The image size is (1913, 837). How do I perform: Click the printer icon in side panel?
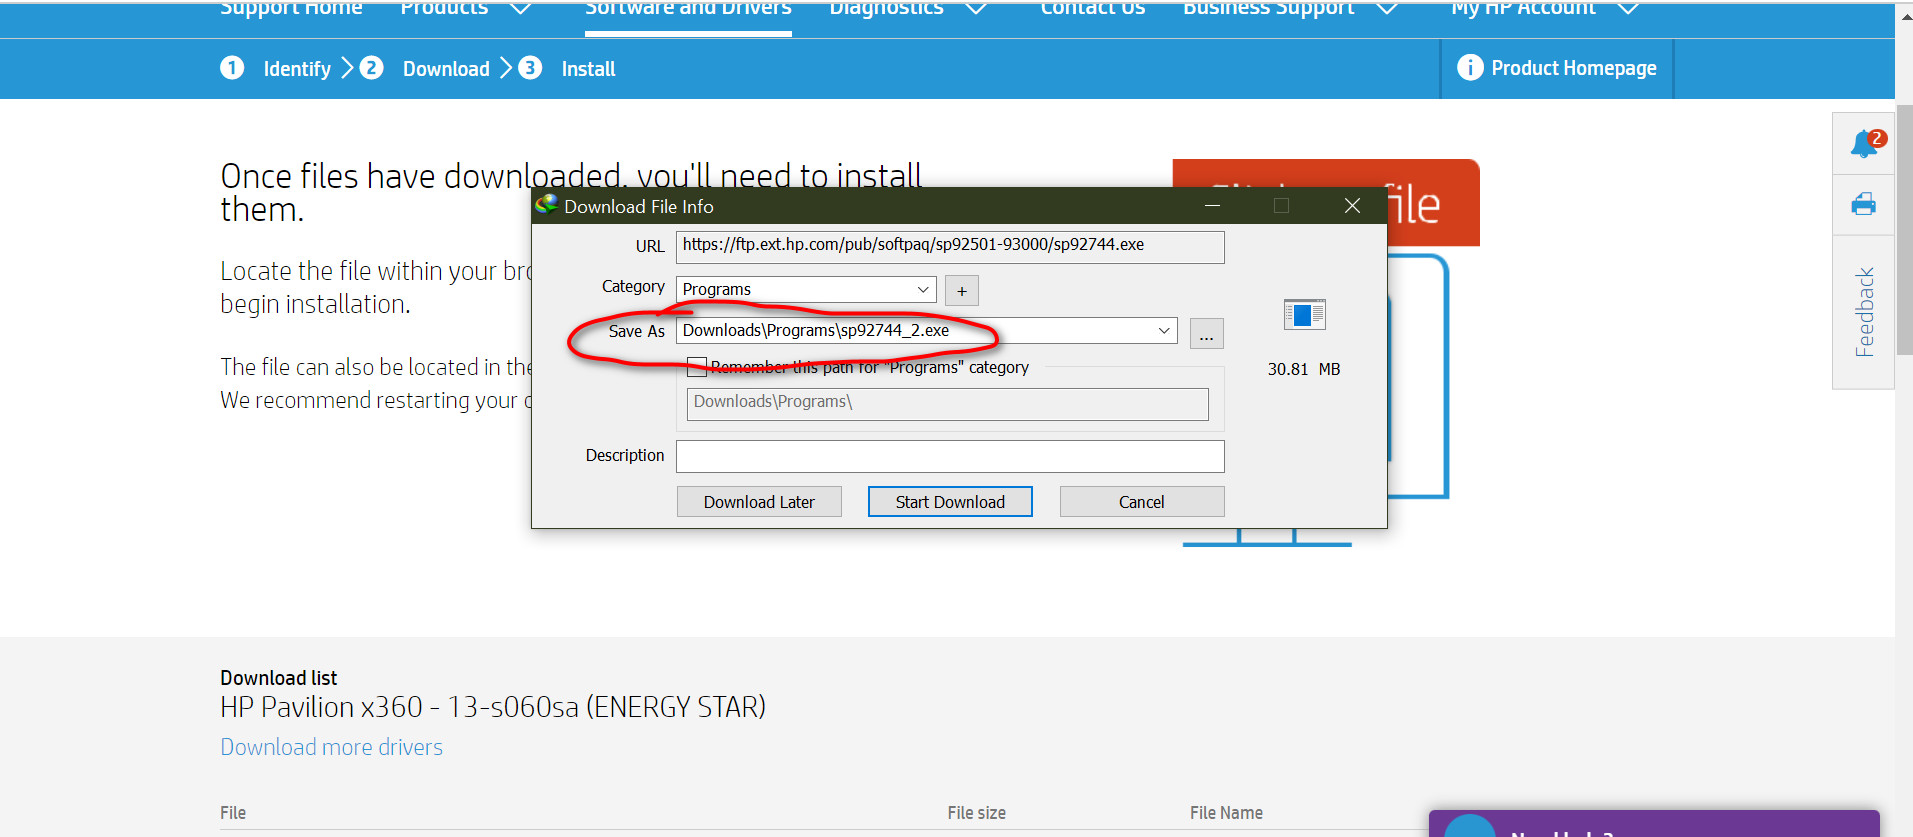point(1863,205)
